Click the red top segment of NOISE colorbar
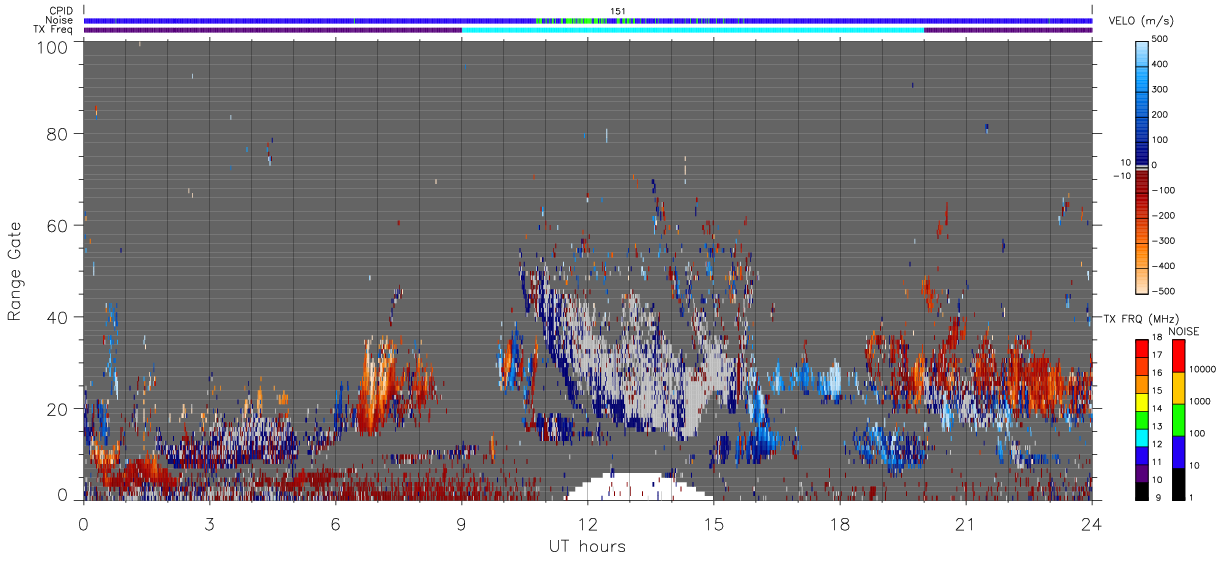This screenshot has width=1228, height=567. tap(1177, 356)
